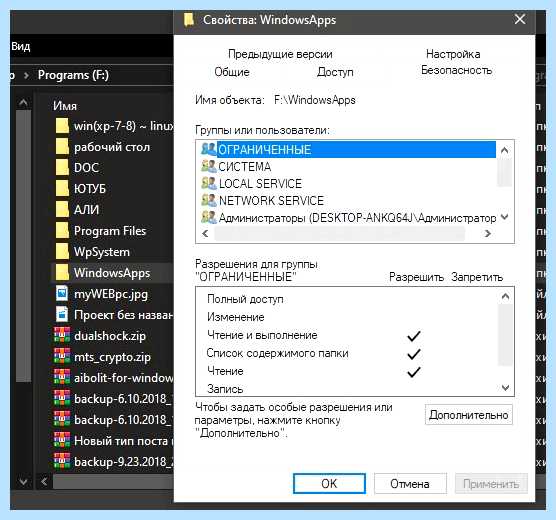Click the Explorer file list scroll down arrow
This screenshot has height=520, width=556.
(x=23, y=482)
